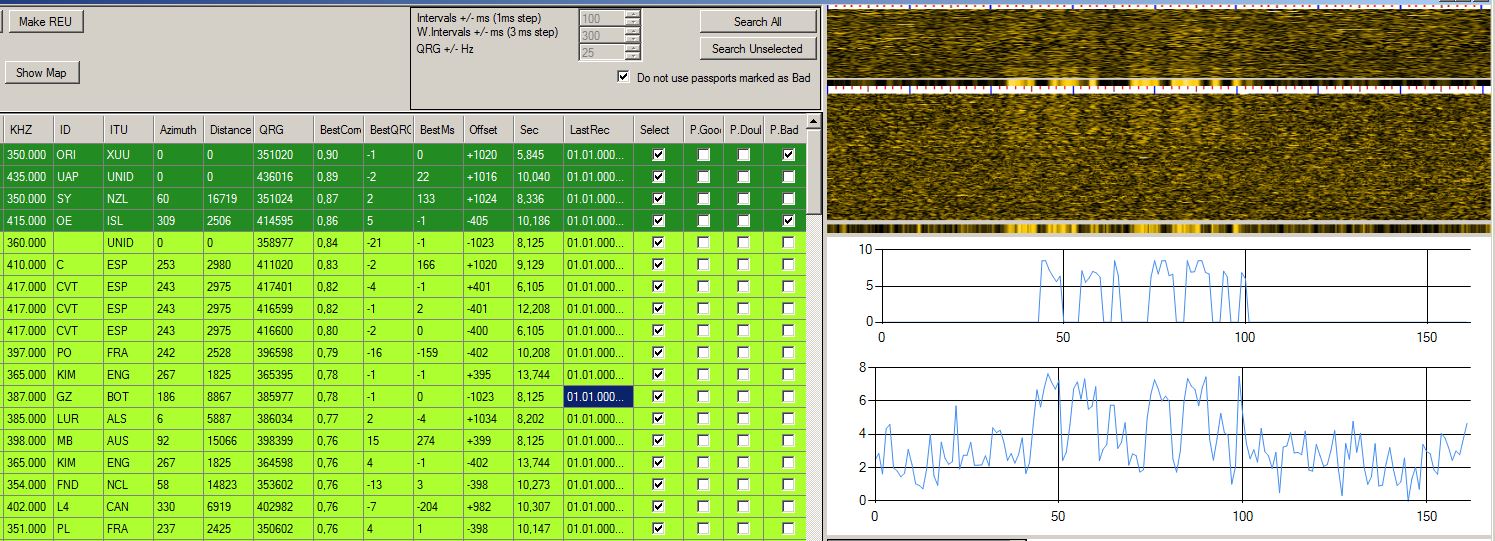This screenshot has height=541, width=1495.
Task: Select the highlighted LastRec cell in GZ row
Action: coord(599,397)
